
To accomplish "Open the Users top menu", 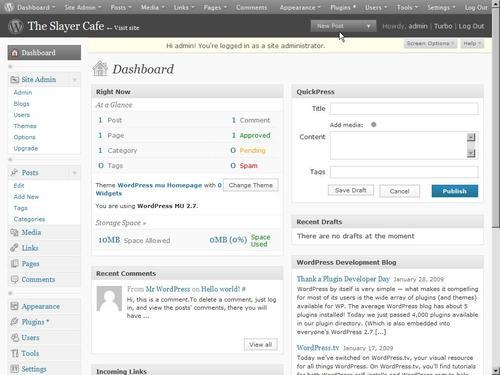I will tap(376, 7).
